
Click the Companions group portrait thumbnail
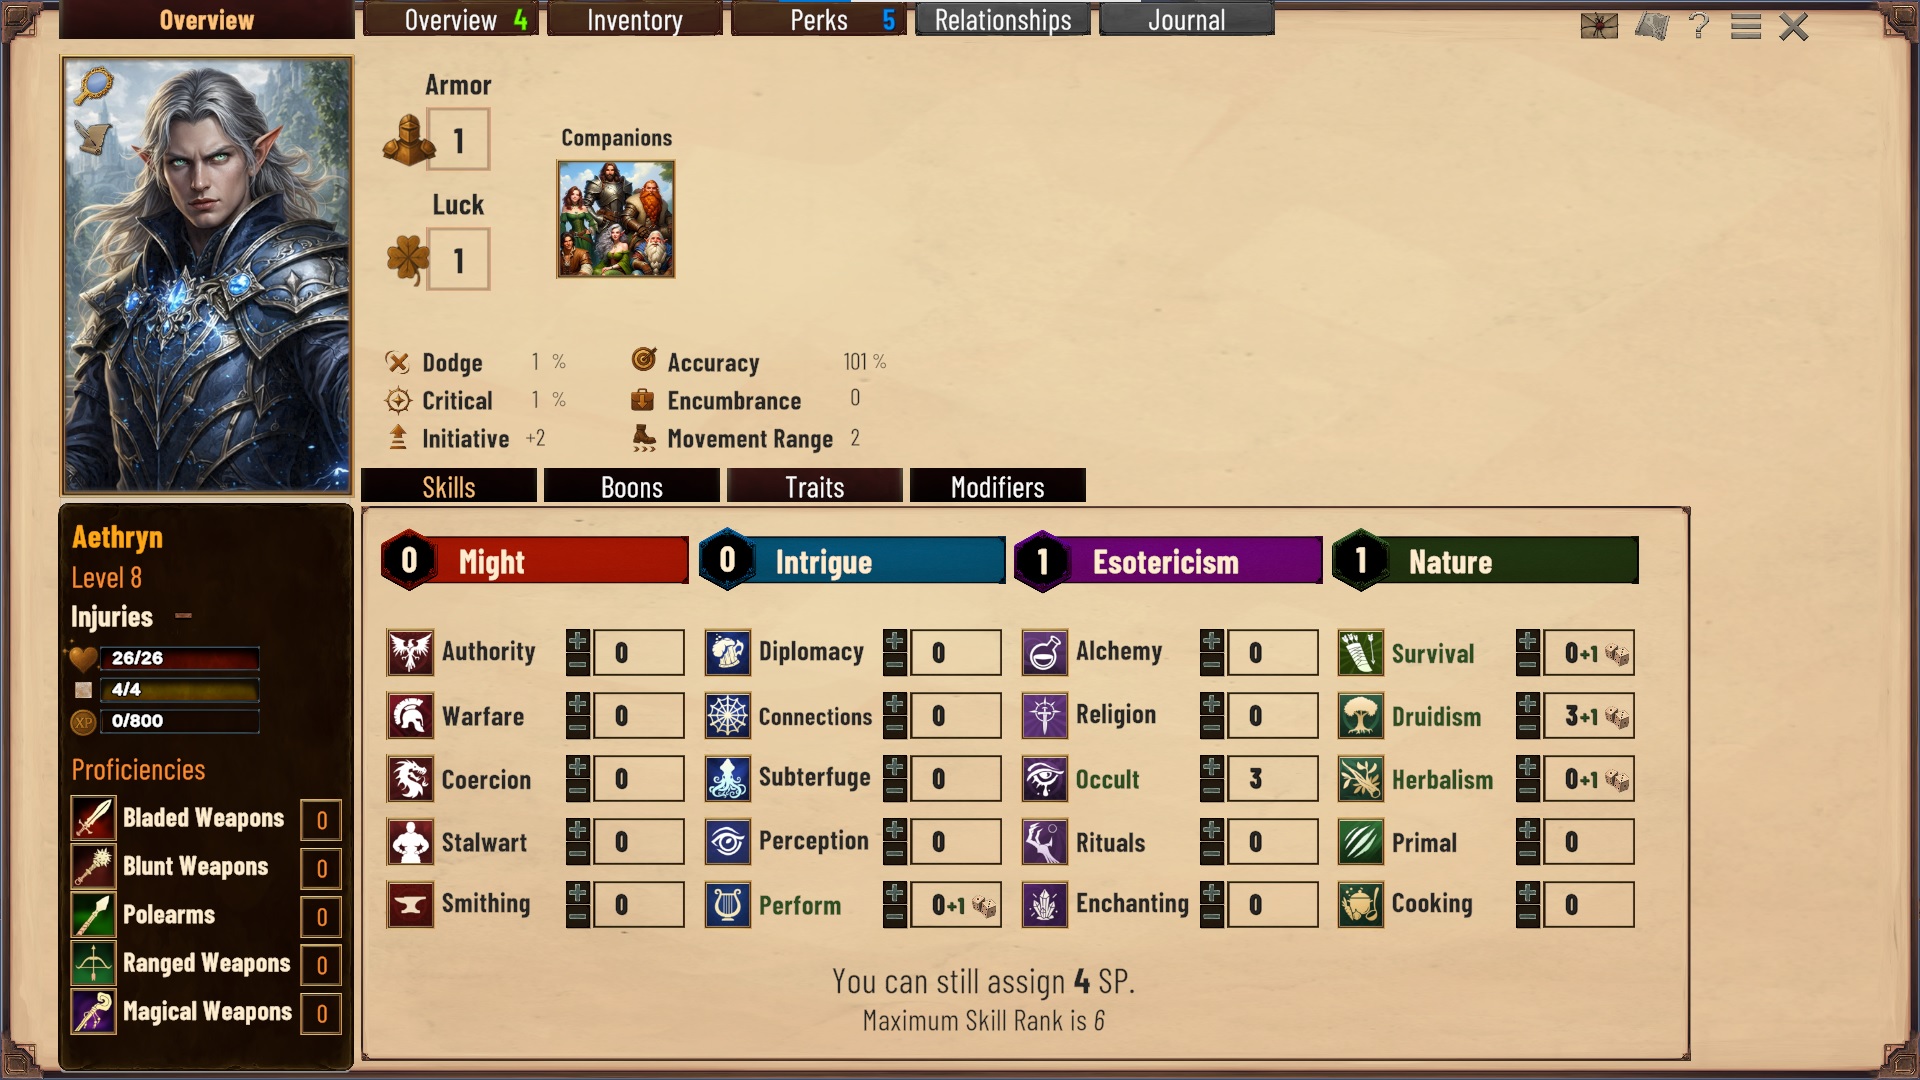coord(616,219)
